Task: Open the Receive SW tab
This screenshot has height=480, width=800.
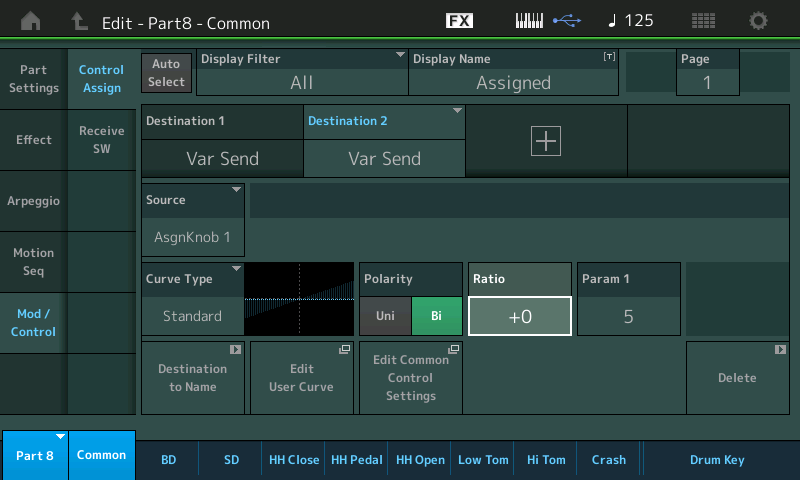Action: [101, 140]
